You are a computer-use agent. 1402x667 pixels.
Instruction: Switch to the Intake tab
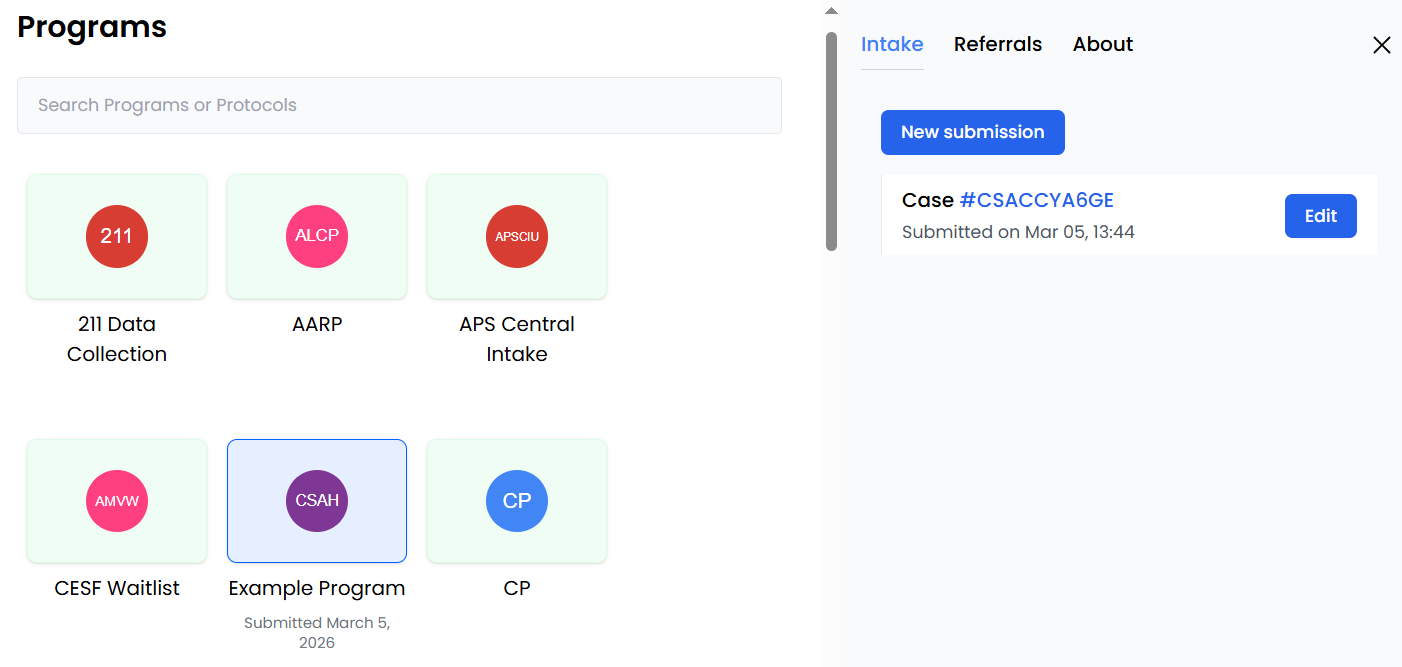tap(892, 45)
